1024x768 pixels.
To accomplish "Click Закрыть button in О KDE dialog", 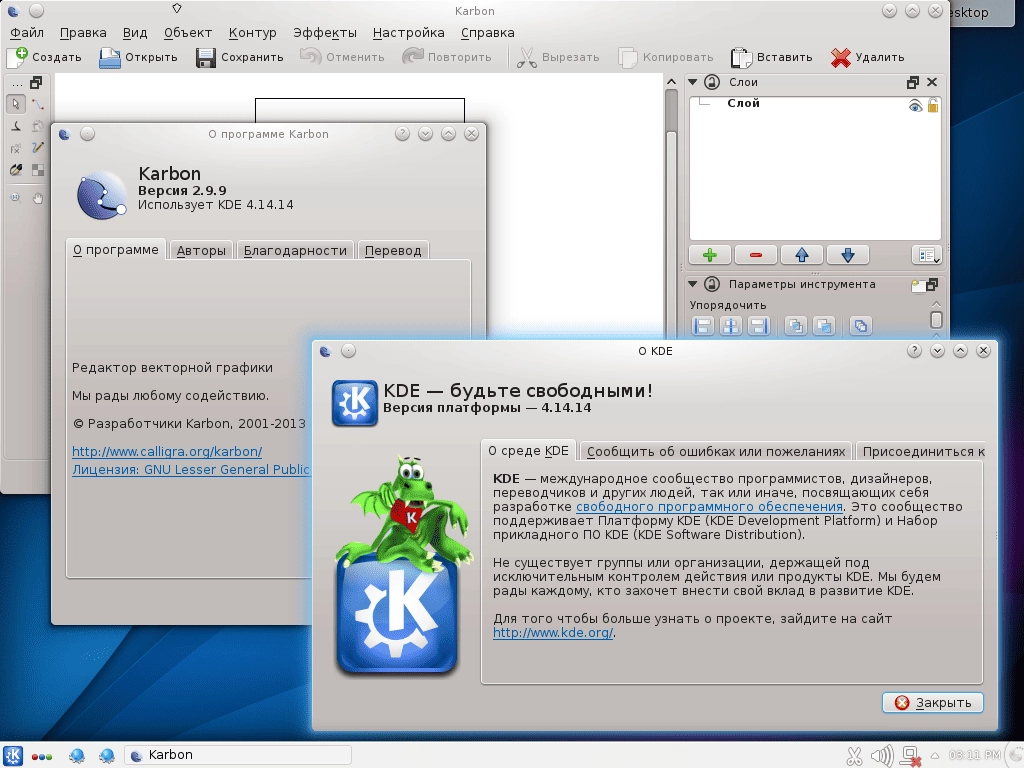I will (x=933, y=703).
